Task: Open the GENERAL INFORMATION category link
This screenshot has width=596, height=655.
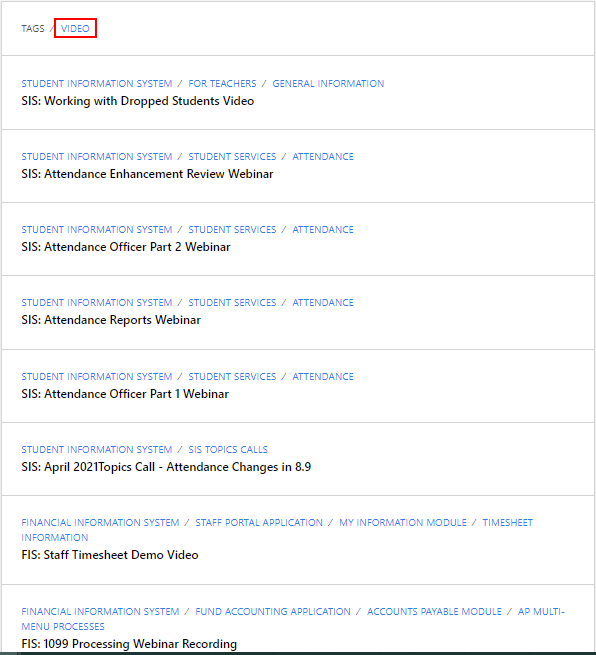Action: 328,84
